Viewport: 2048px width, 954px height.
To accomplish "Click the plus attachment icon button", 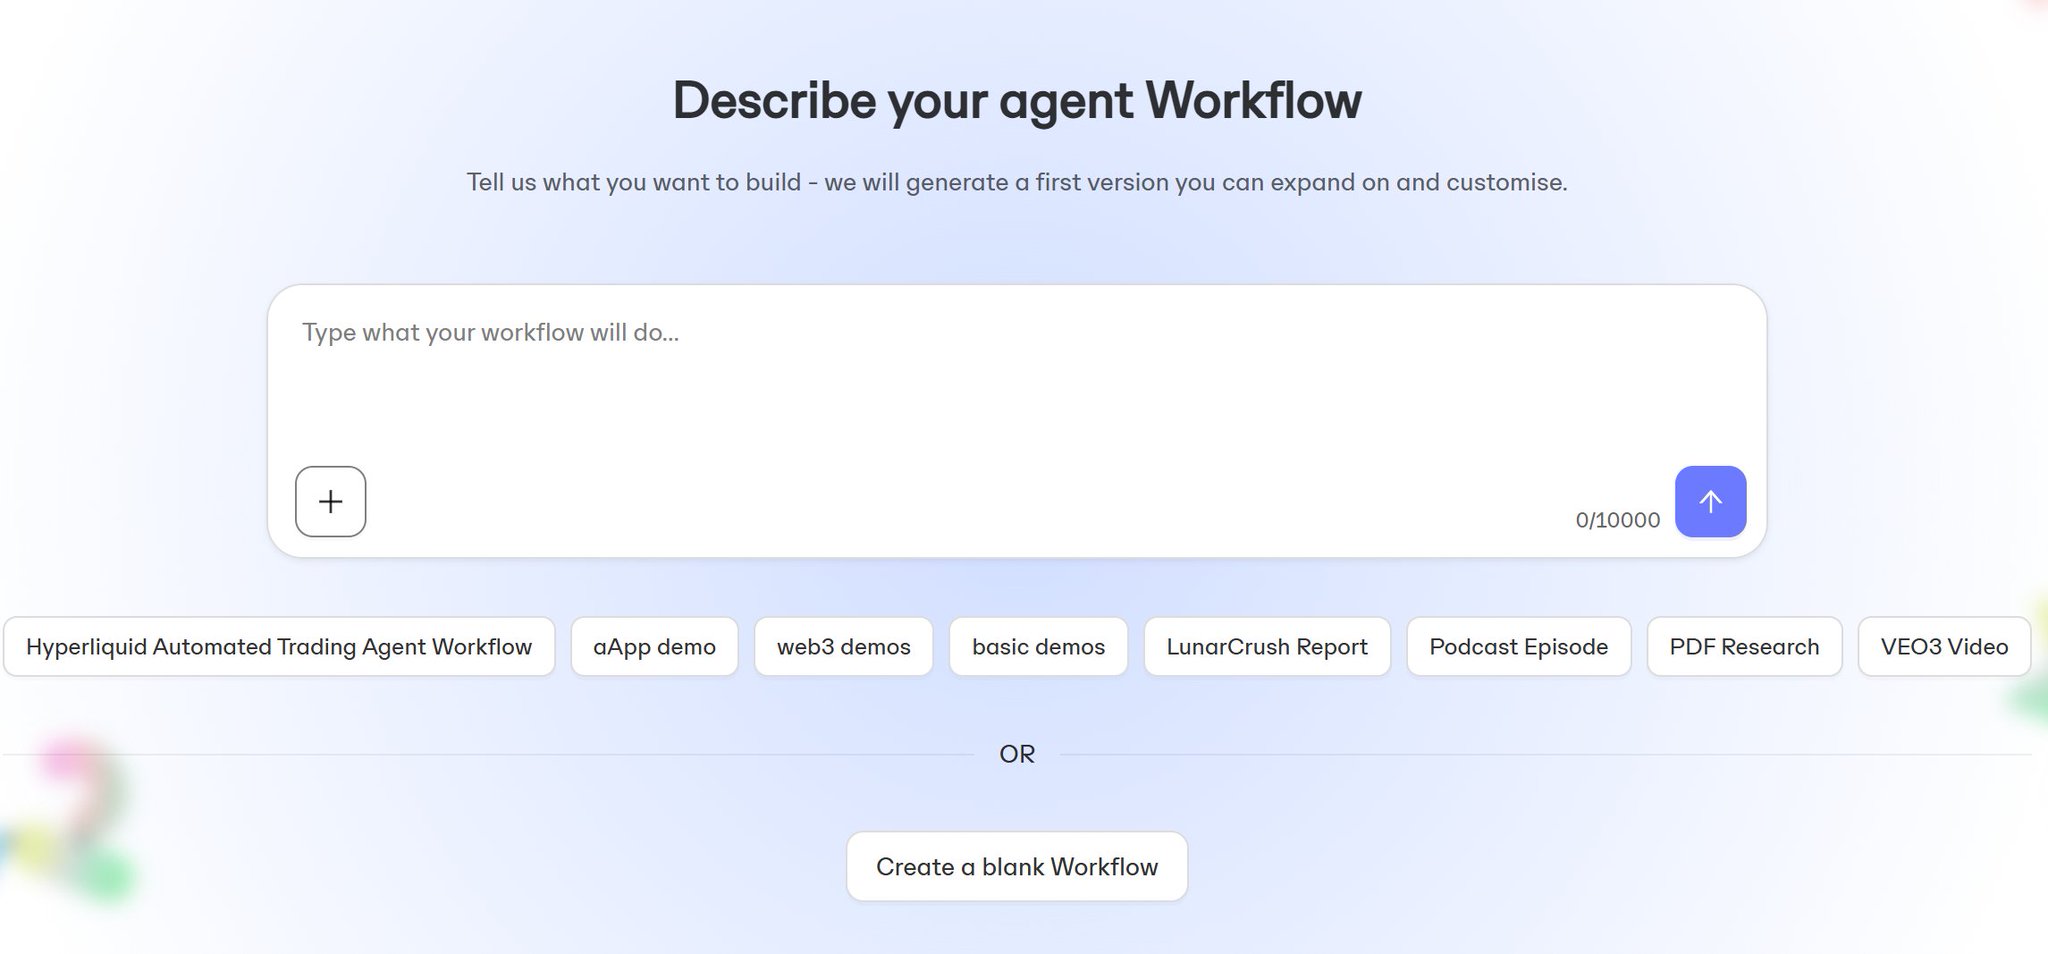I will pyautogui.click(x=330, y=501).
